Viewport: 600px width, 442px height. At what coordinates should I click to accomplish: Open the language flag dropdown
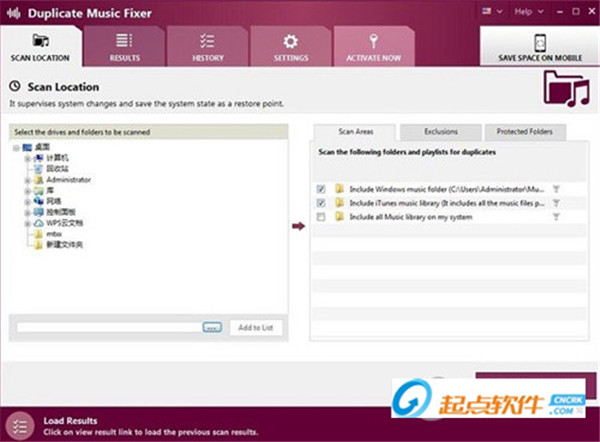[x=492, y=11]
